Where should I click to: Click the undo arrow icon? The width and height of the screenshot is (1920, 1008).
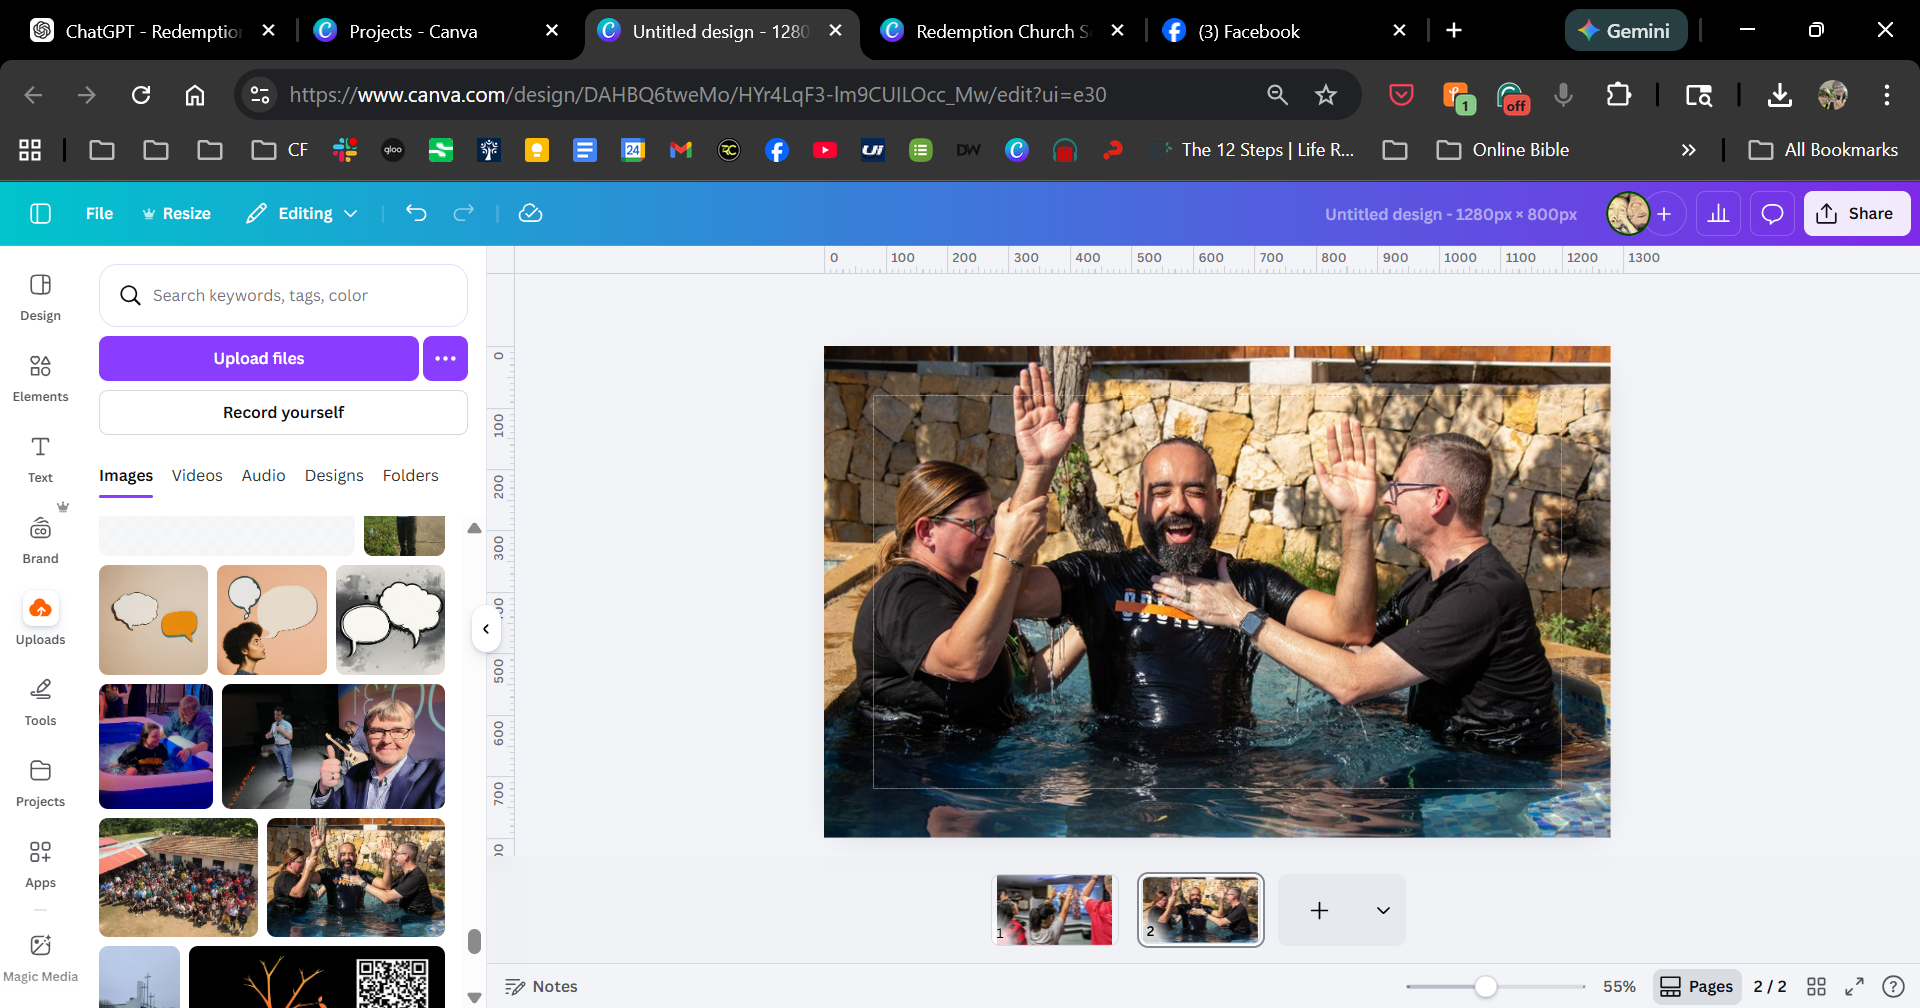(x=416, y=213)
